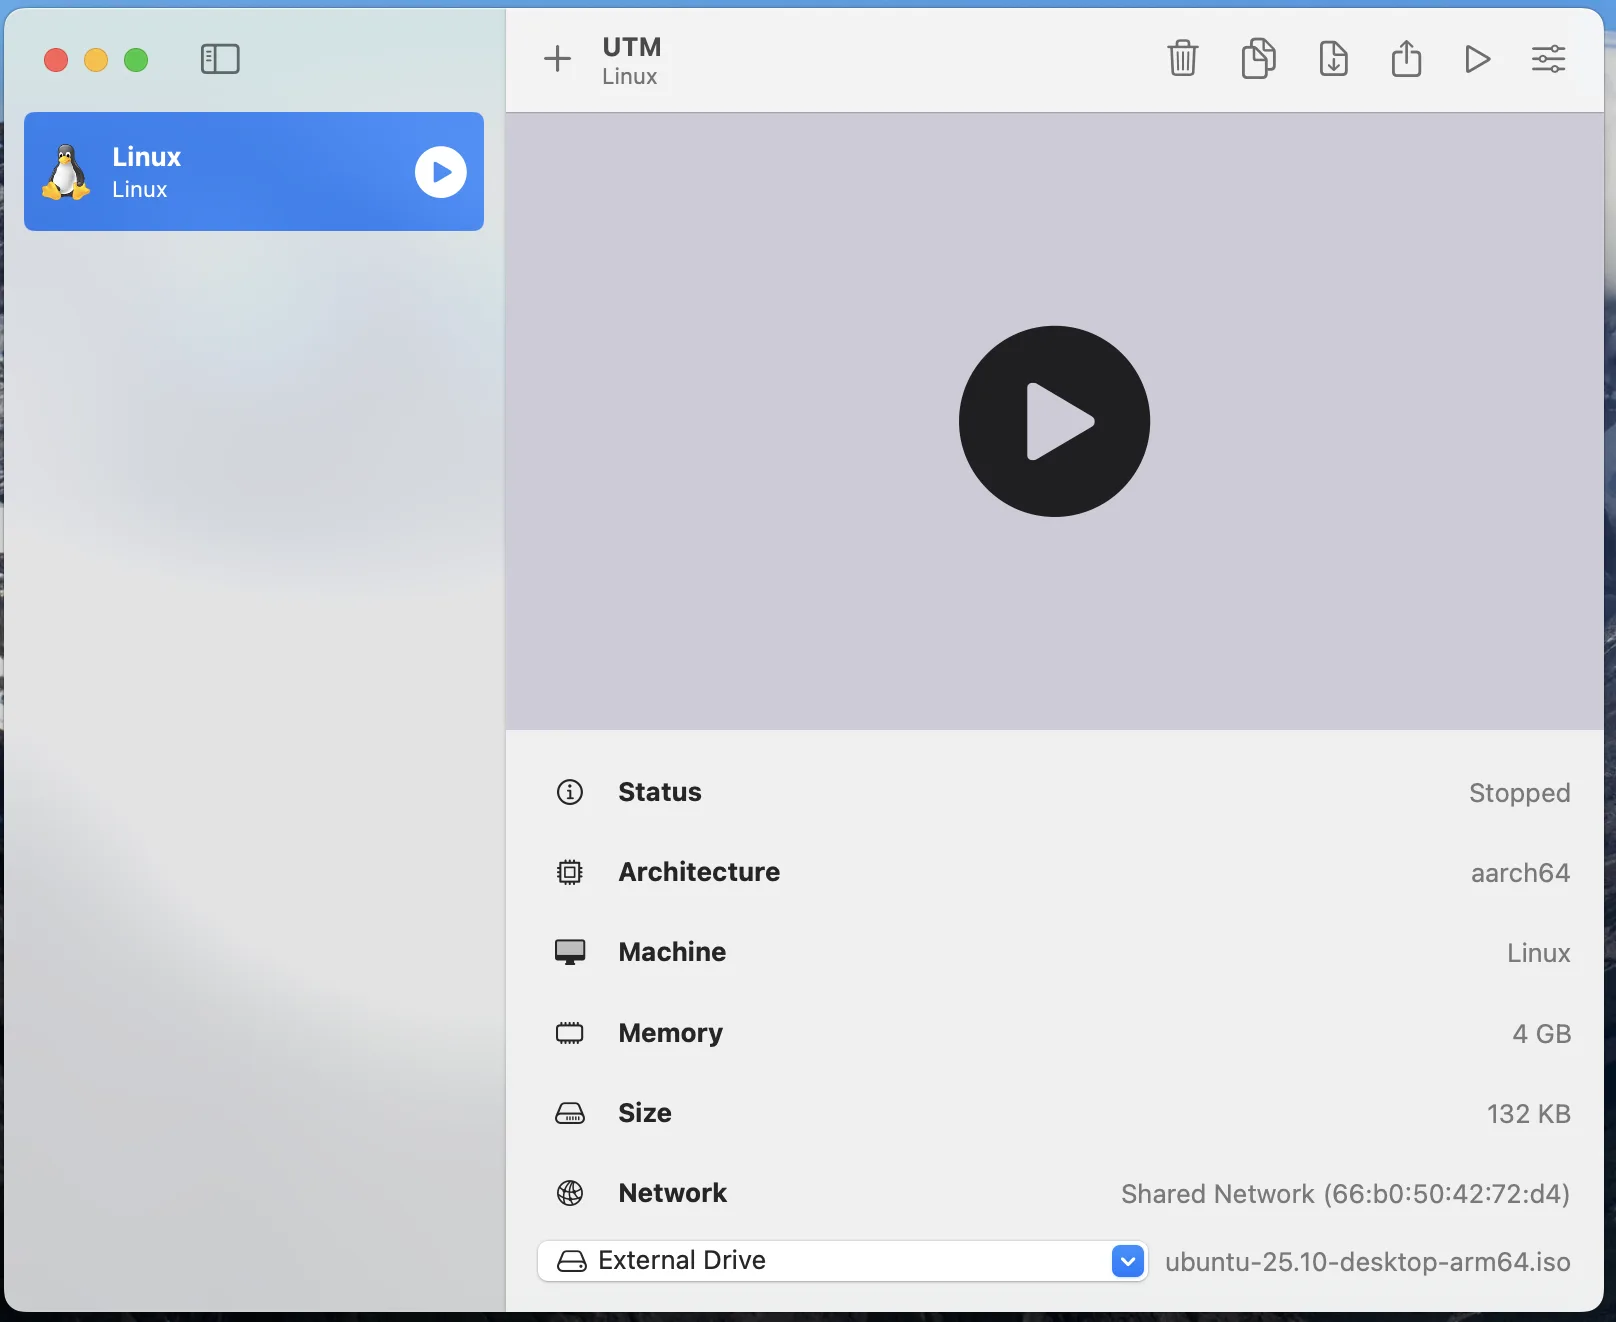Click the ubuntu-25.10-desktop-arm64.iso filename
Screen dimensions: 1616x1322
click(x=1367, y=1262)
